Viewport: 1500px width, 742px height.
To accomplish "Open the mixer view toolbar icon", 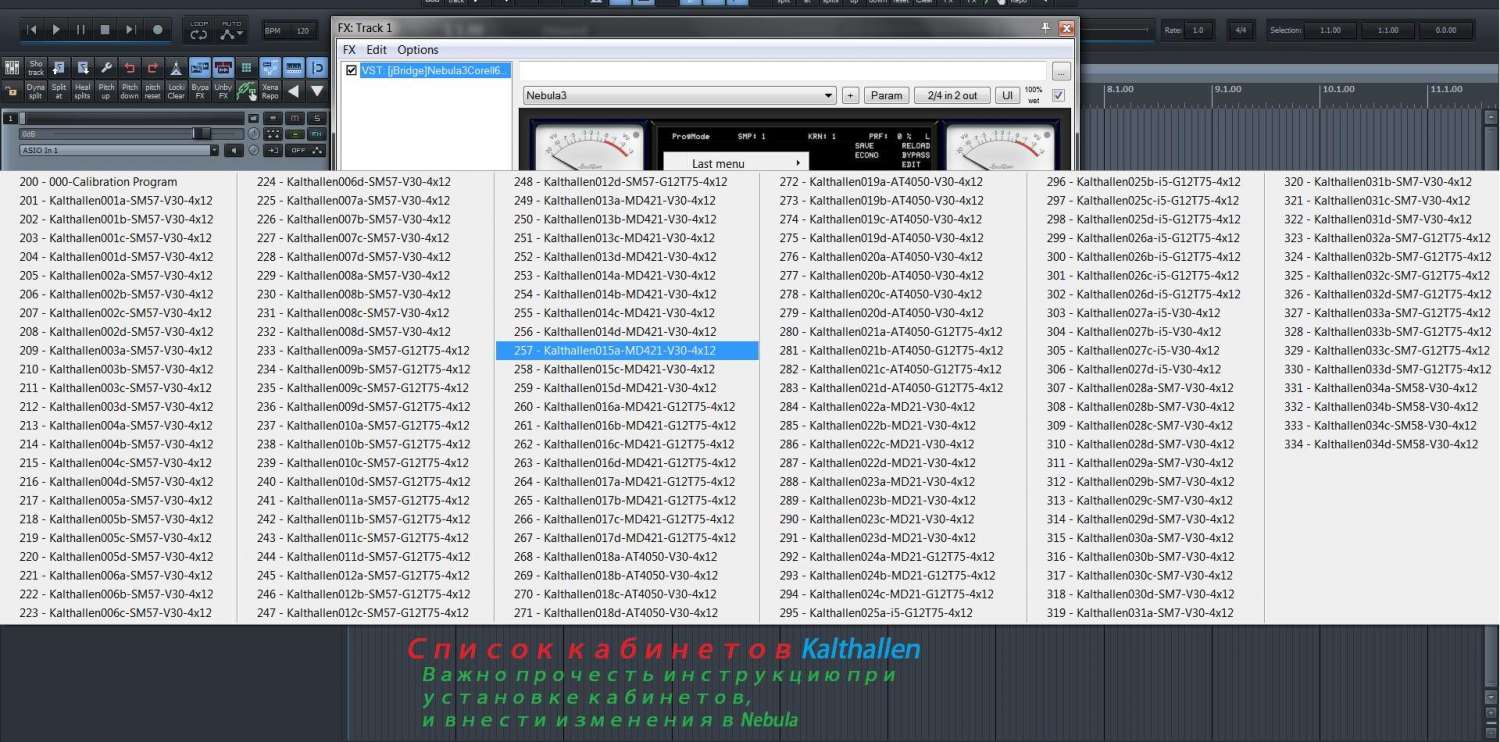I will click(12, 68).
